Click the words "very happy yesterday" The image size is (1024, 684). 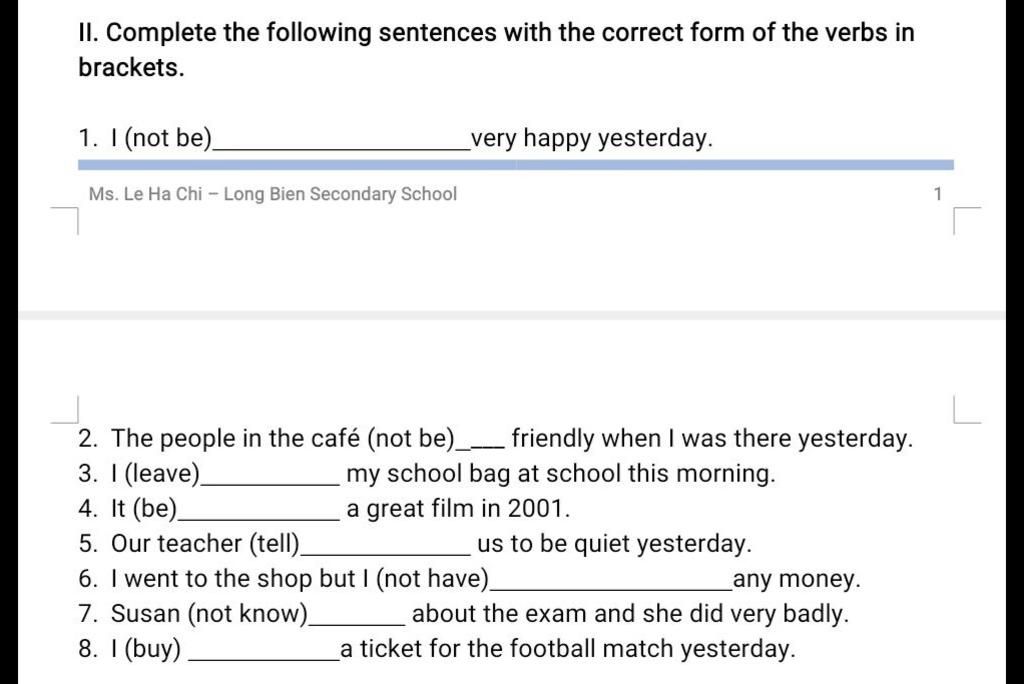click(592, 138)
